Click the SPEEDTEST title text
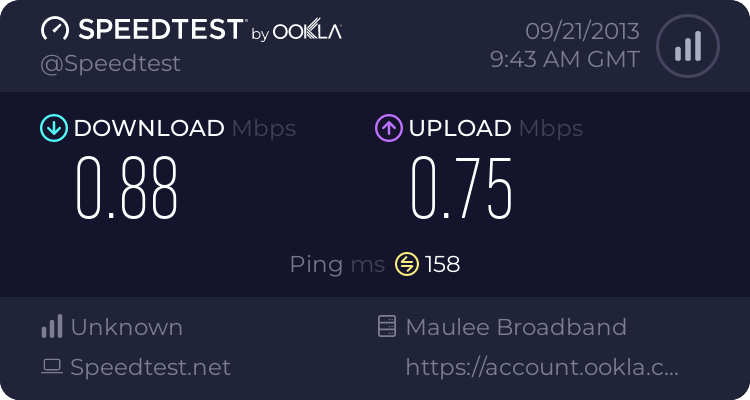This screenshot has width=750, height=400. pos(160,30)
